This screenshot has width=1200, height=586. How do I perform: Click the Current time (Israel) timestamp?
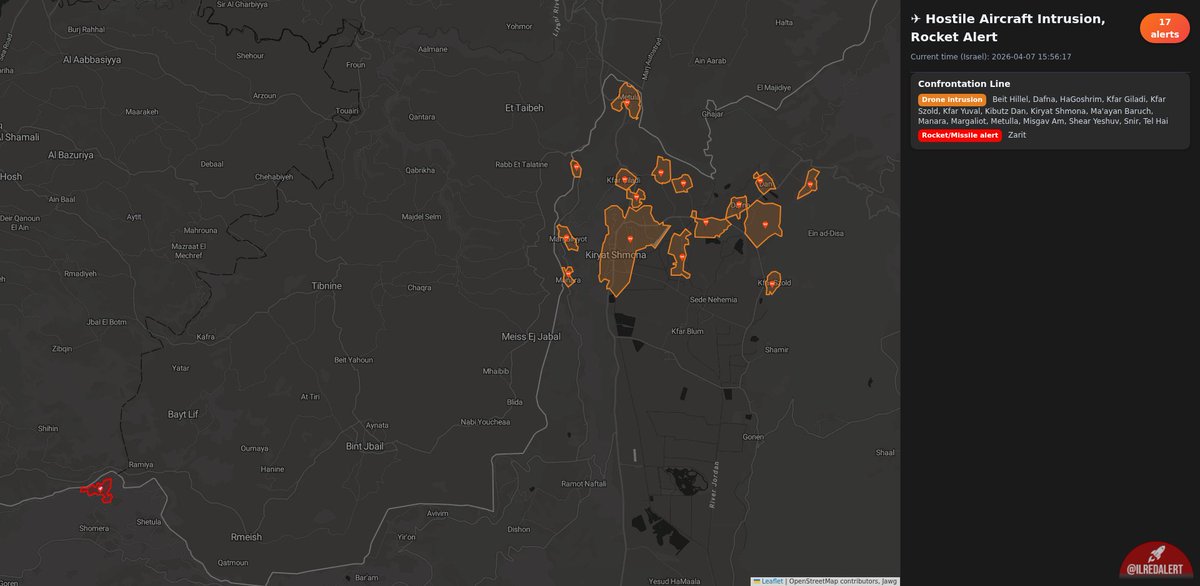point(991,57)
